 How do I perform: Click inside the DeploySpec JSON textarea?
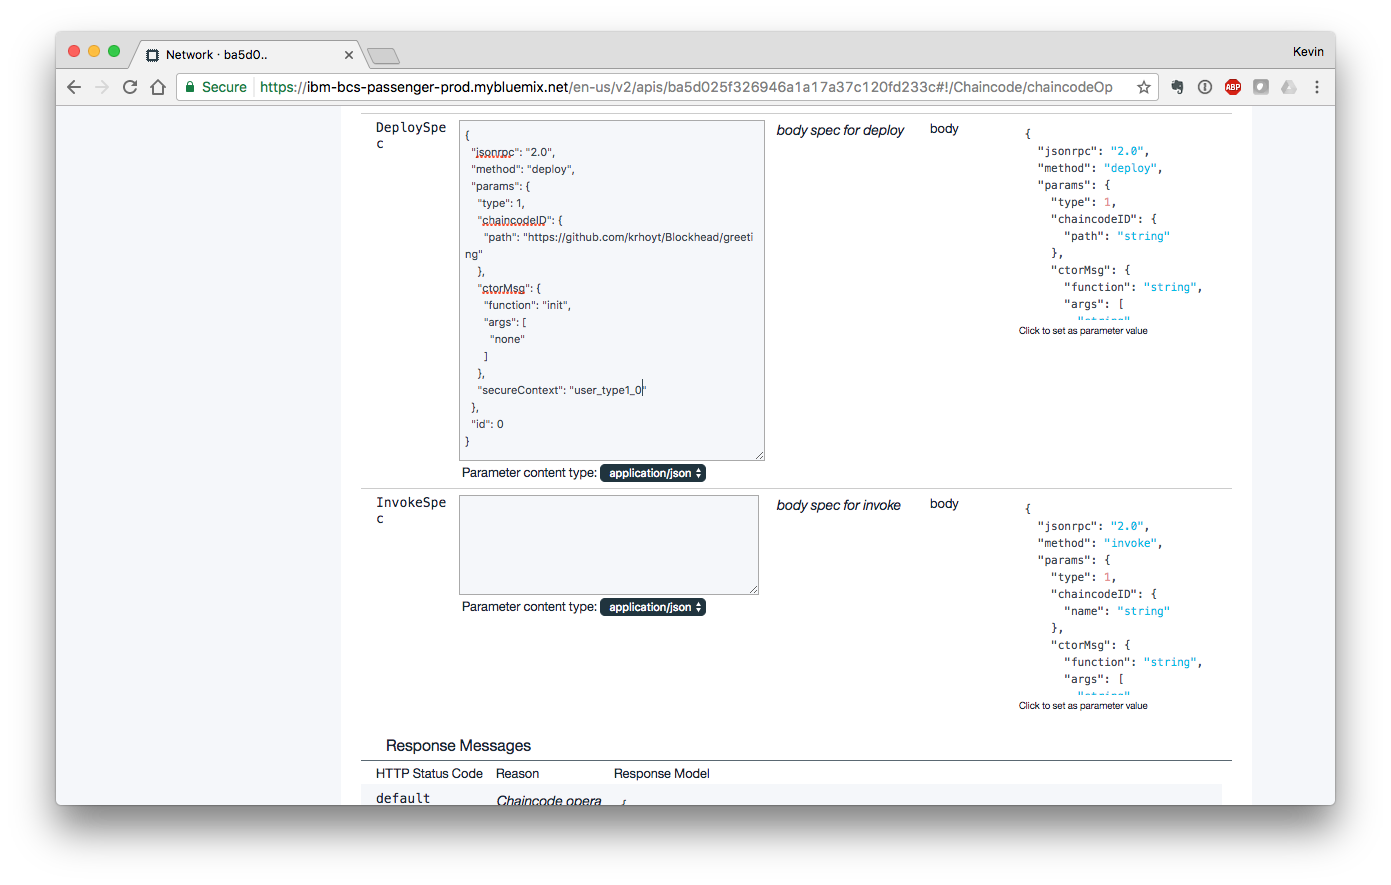click(x=612, y=291)
